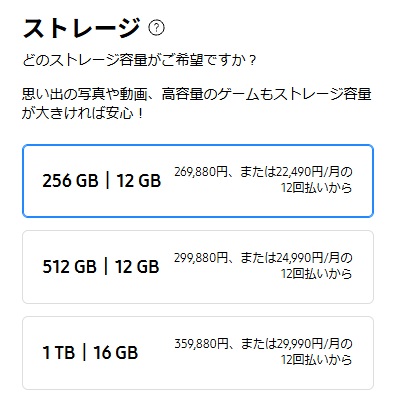Pick the 1 TB | 16 GB storage option
This screenshot has width=406, height=401.
coord(198,353)
